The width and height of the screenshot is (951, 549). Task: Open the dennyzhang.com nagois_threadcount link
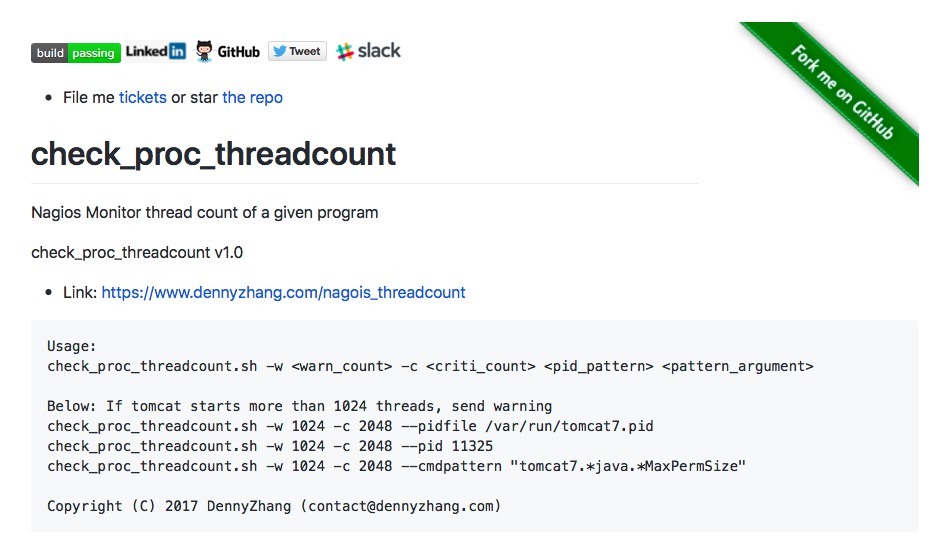283,292
